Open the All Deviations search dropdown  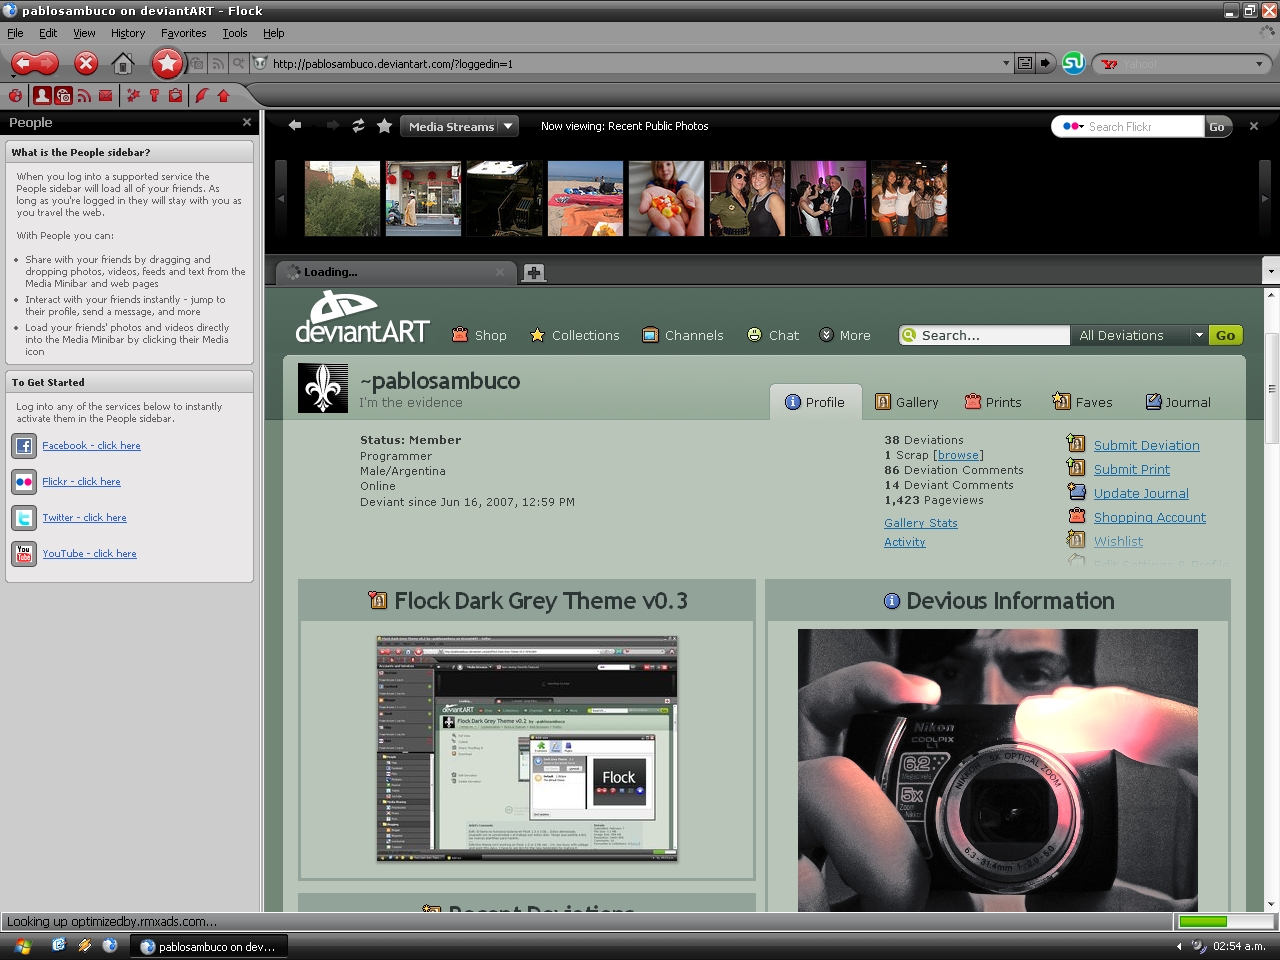pos(1200,335)
